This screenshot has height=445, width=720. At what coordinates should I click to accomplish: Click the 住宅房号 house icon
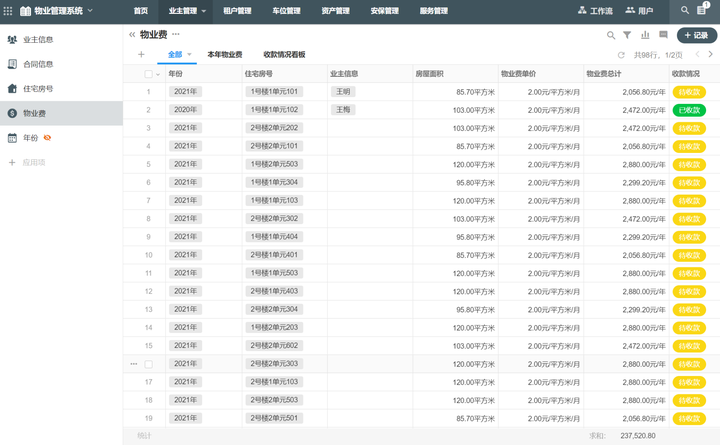coord(12,89)
